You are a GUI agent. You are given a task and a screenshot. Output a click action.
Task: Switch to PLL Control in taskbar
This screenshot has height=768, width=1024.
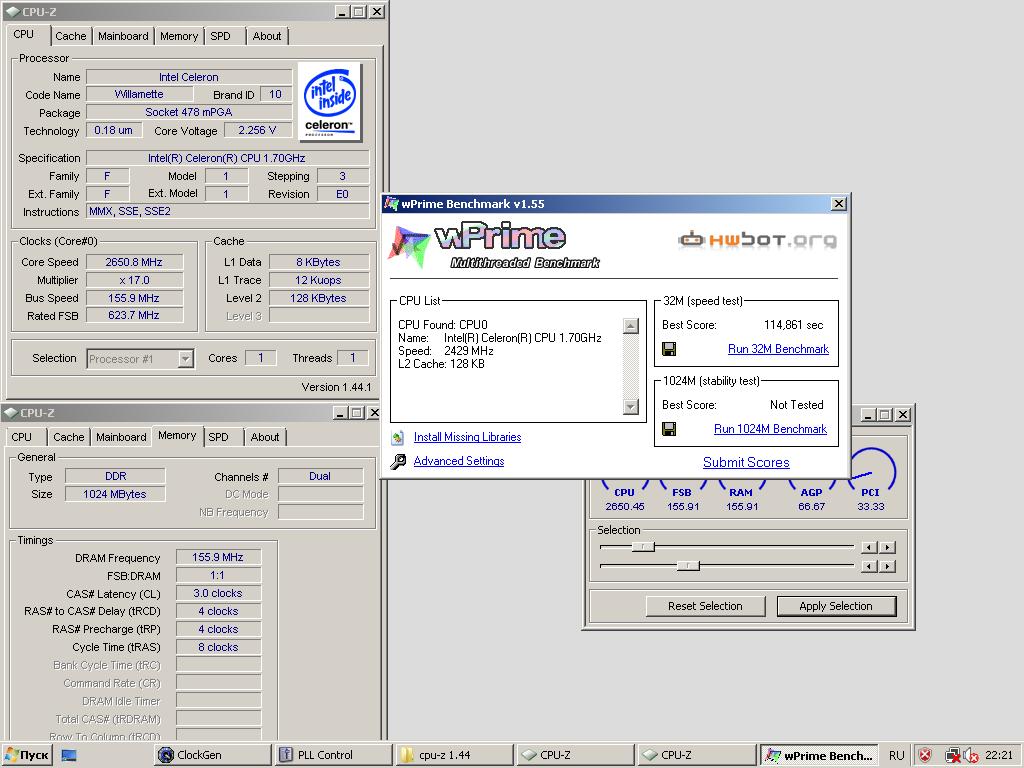click(333, 755)
